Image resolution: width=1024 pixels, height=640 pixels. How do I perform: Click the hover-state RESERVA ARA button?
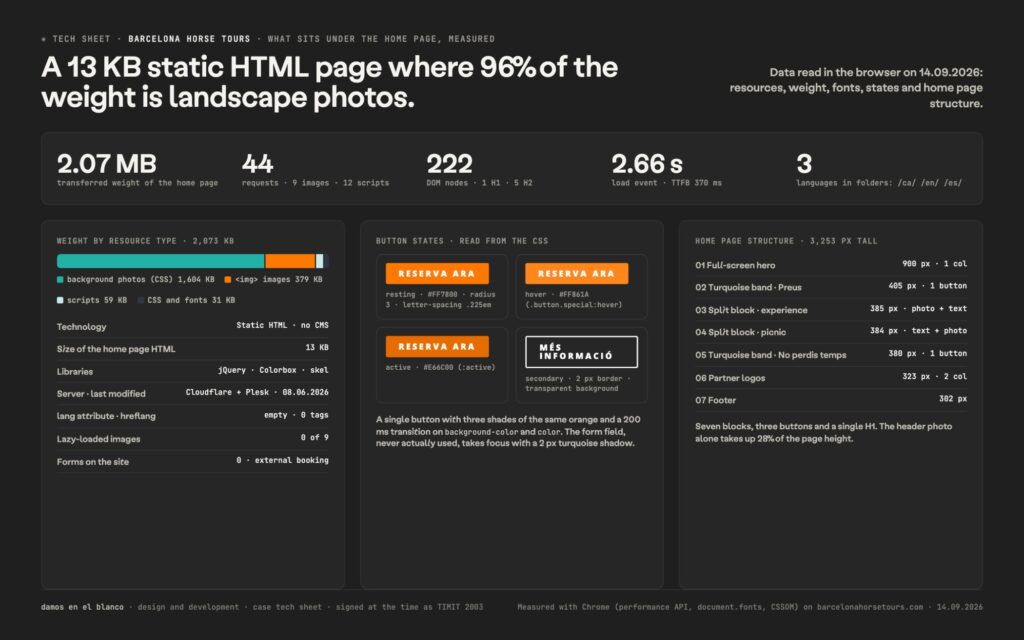point(577,274)
